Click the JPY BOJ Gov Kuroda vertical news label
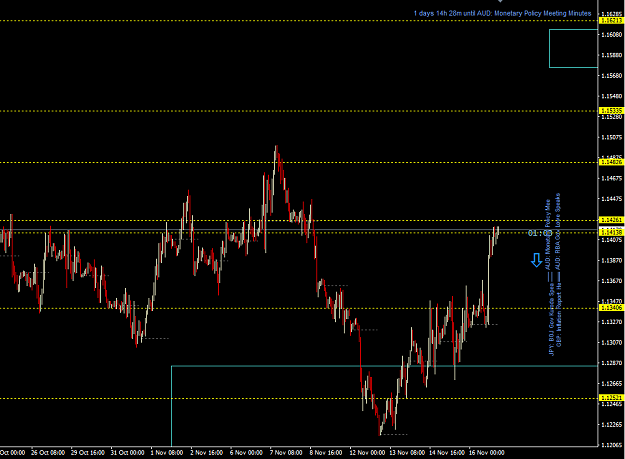Viewport: 625px width, 459px height. 552,320
